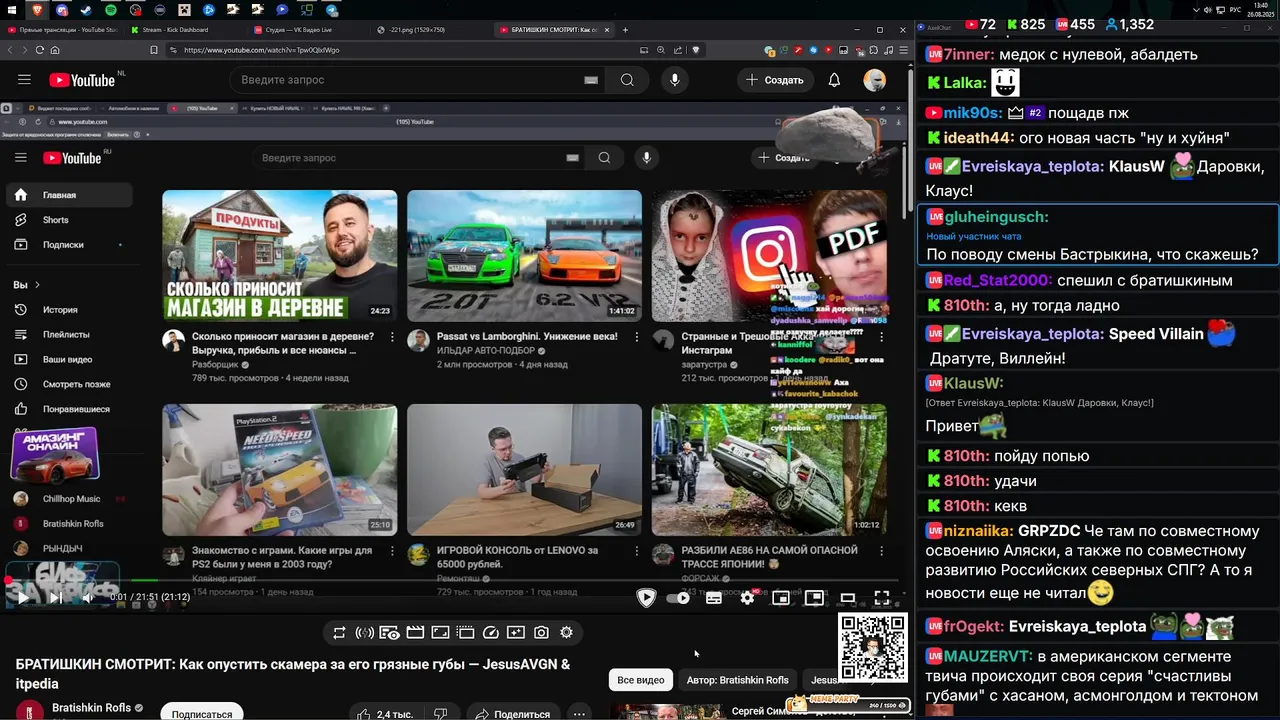Open the YouTube notifications bell
The height and width of the screenshot is (720, 1280).
[834, 80]
